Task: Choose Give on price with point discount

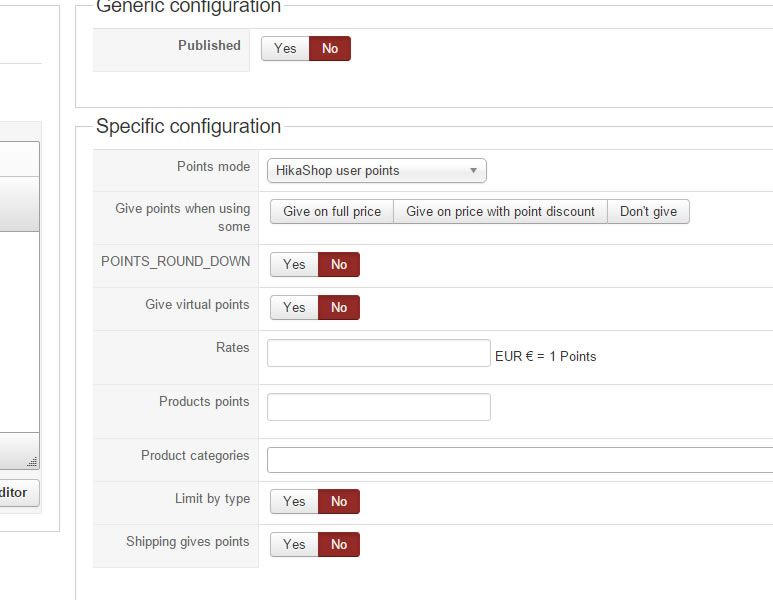Action: [x=500, y=212]
